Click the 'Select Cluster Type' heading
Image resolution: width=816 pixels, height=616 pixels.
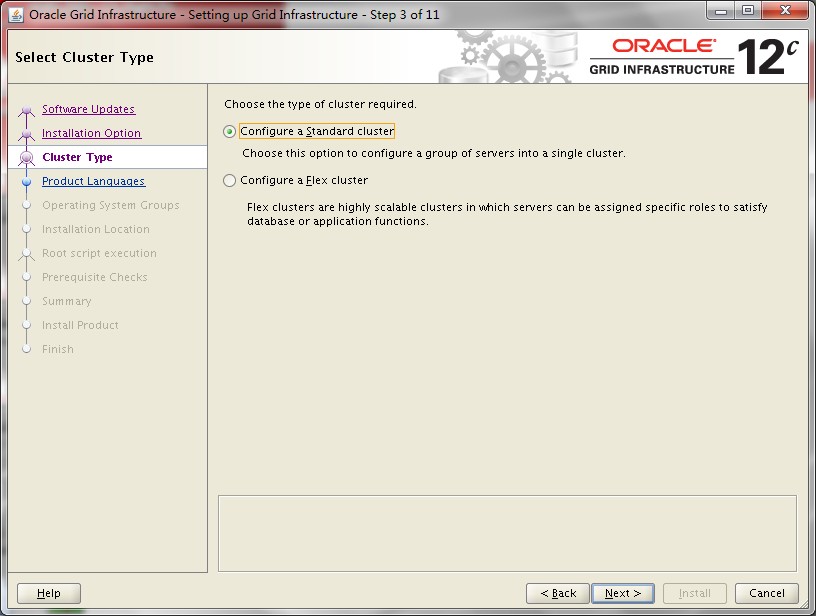(84, 57)
